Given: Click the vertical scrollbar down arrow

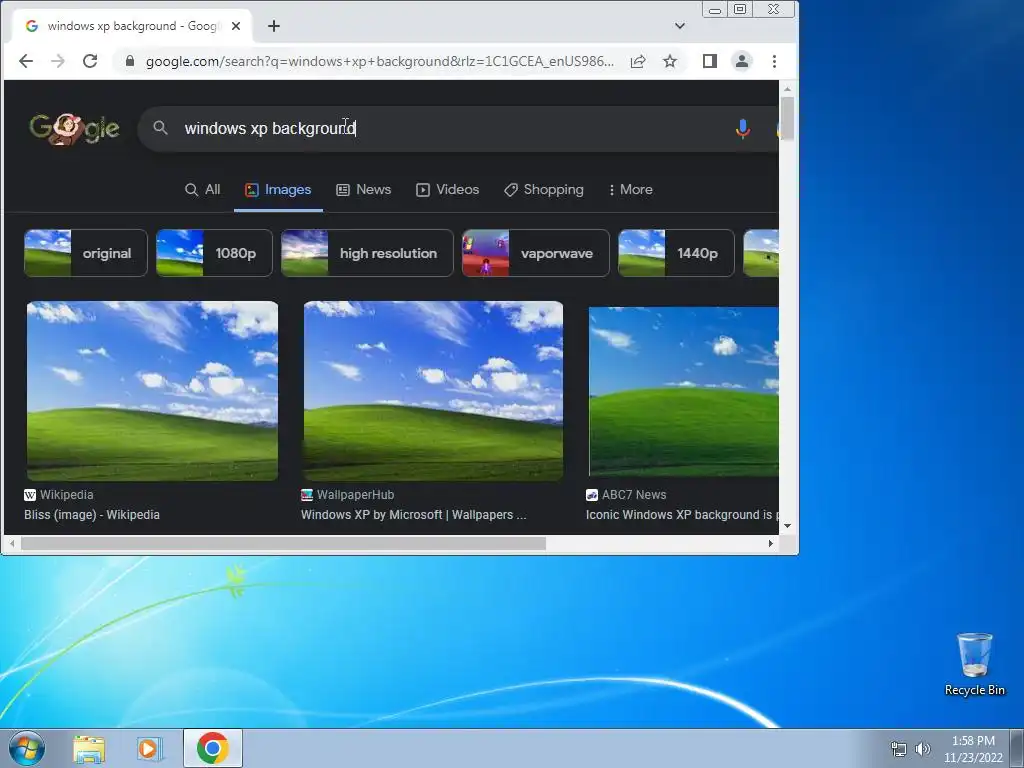Looking at the screenshot, I should [788, 526].
